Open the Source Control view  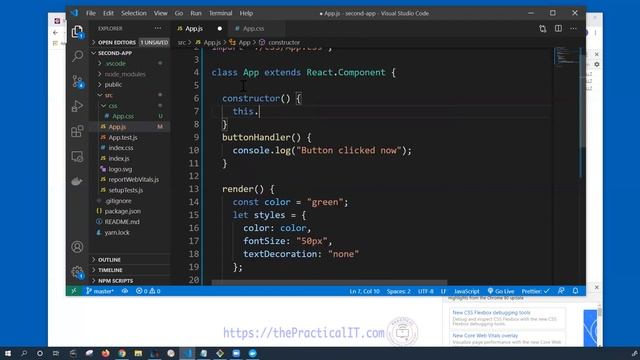[77, 81]
